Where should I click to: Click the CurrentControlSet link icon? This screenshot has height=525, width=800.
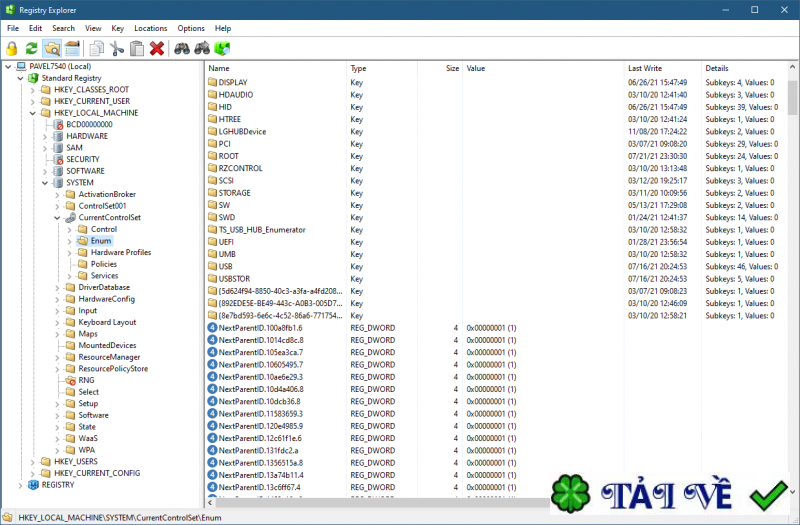(x=70, y=217)
